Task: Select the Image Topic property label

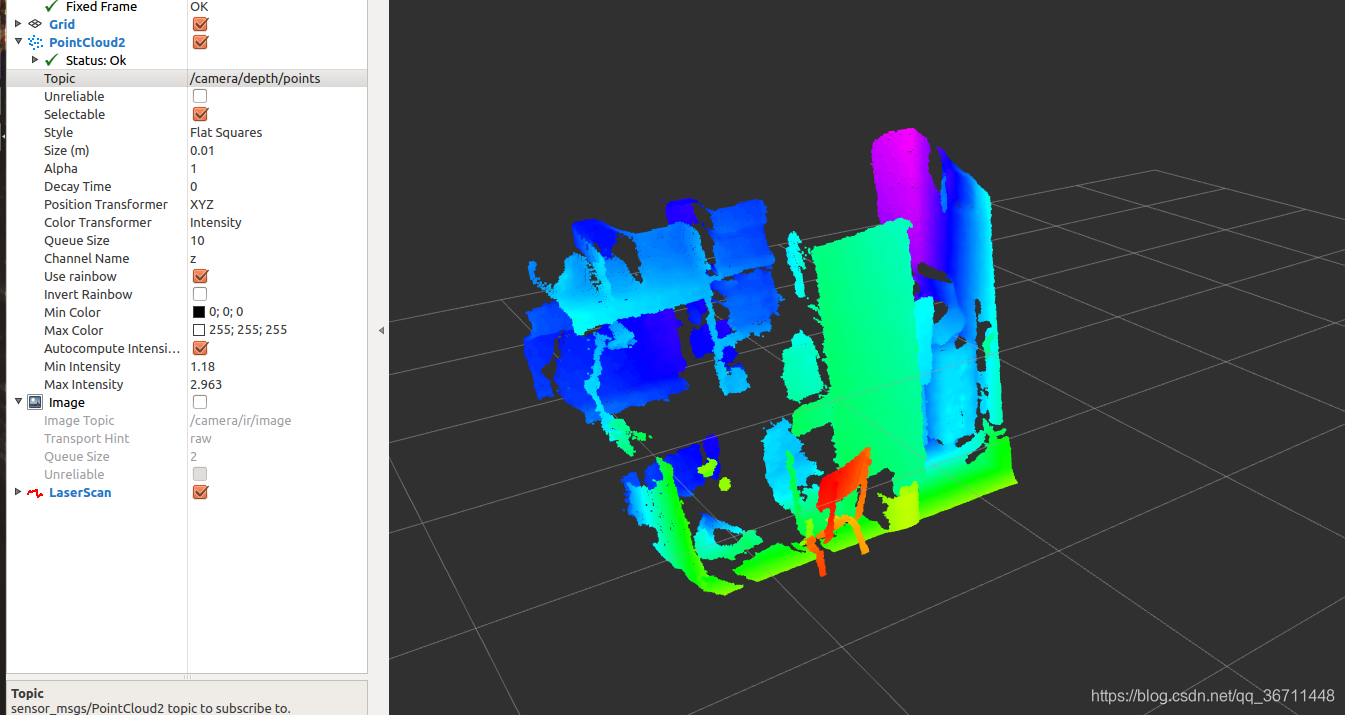Action: (79, 420)
